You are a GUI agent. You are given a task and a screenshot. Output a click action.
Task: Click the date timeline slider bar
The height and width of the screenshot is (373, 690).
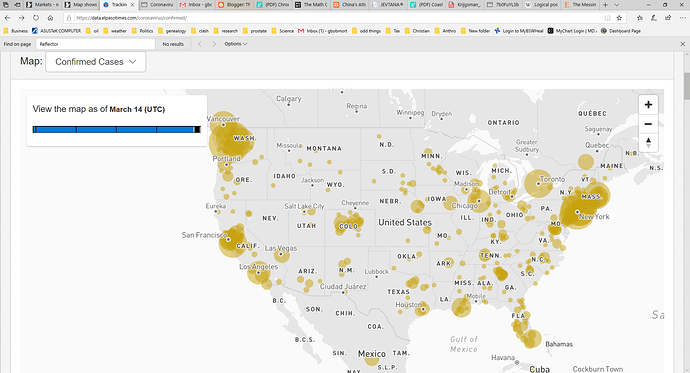tap(117, 129)
